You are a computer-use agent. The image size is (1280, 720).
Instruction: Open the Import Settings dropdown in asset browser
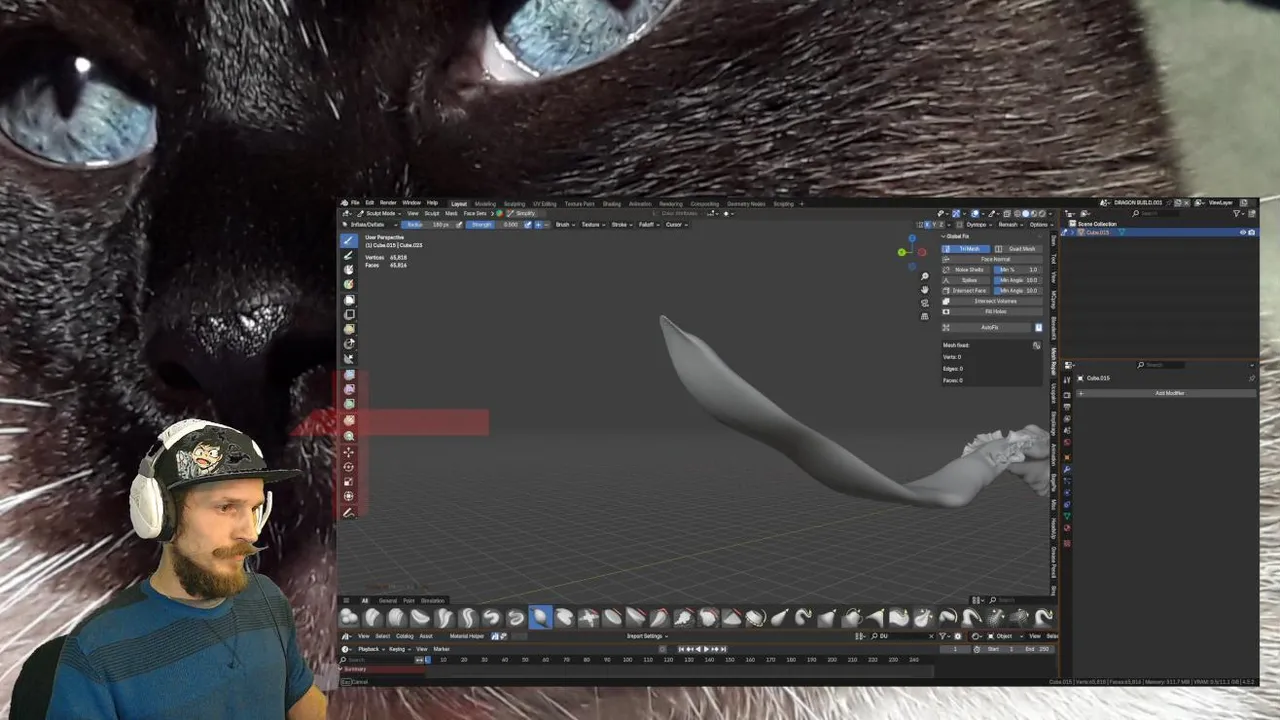(x=648, y=636)
